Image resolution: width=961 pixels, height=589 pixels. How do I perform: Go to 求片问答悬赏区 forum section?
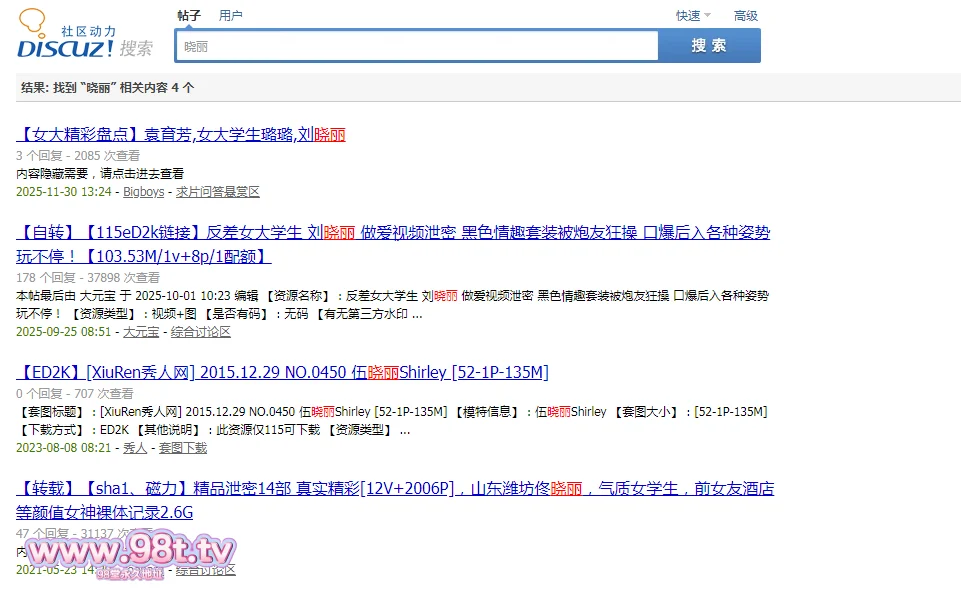pos(218,191)
